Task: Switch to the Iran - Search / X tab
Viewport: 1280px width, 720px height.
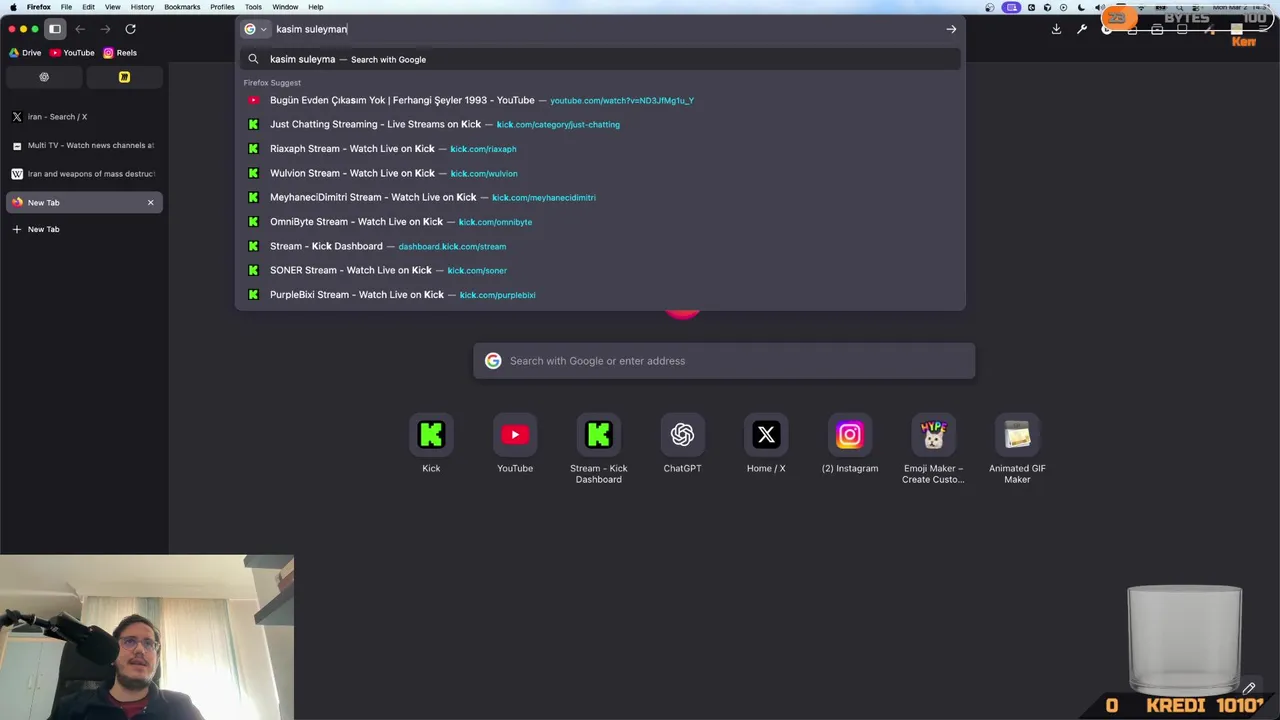Action: pos(84,117)
